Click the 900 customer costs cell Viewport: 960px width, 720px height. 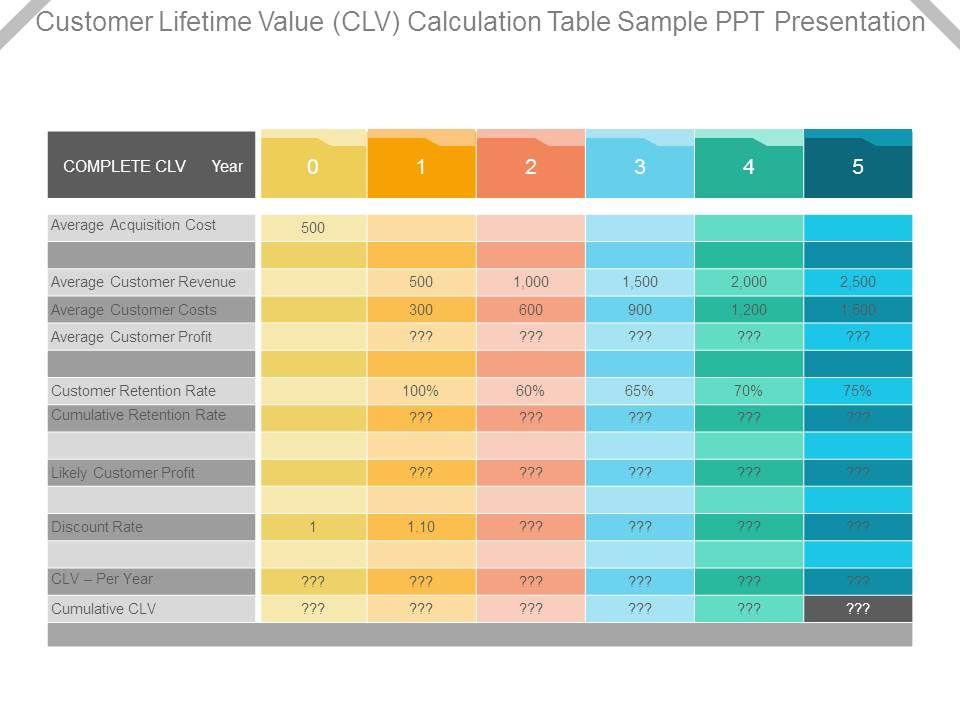pyautogui.click(x=640, y=310)
